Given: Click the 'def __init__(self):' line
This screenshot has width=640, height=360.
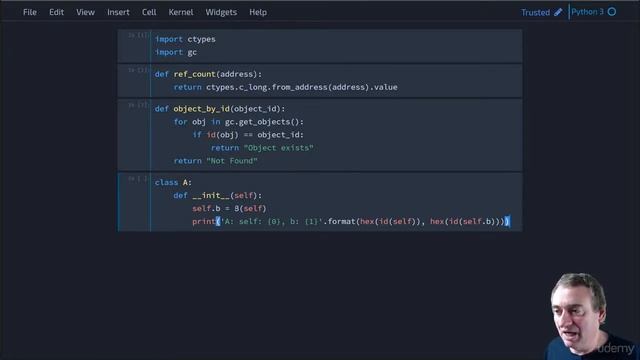Looking at the screenshot, I should pyautogui.click(x=218, y=196).
